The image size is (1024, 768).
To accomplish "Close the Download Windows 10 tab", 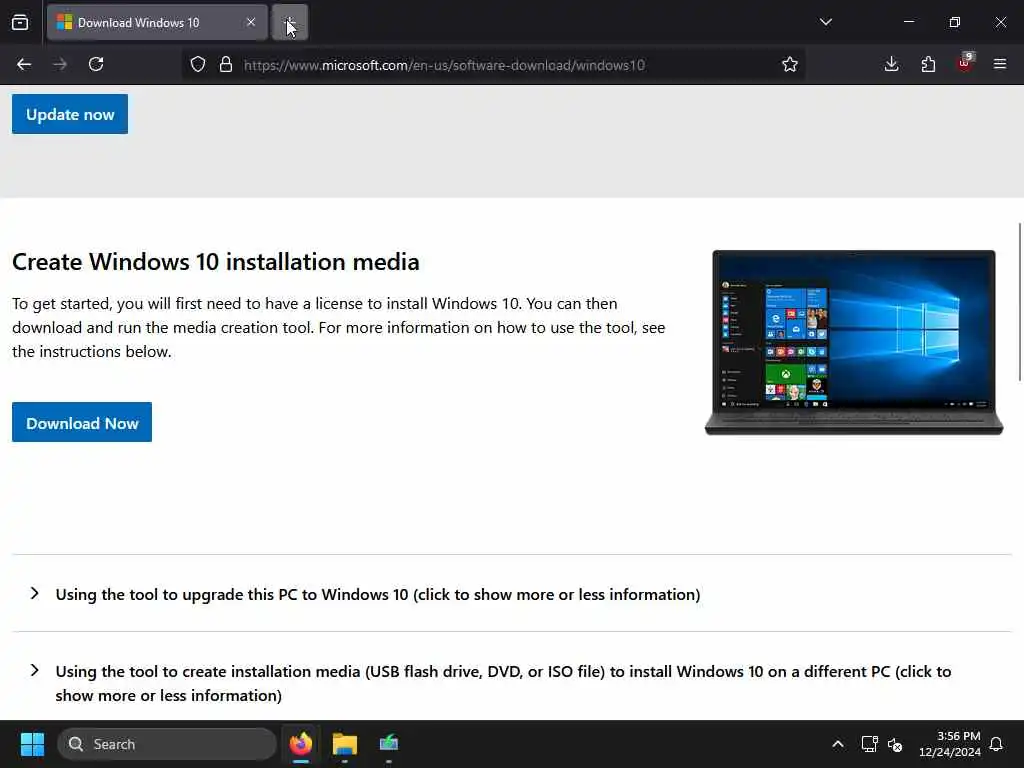I will pos(251,22).
